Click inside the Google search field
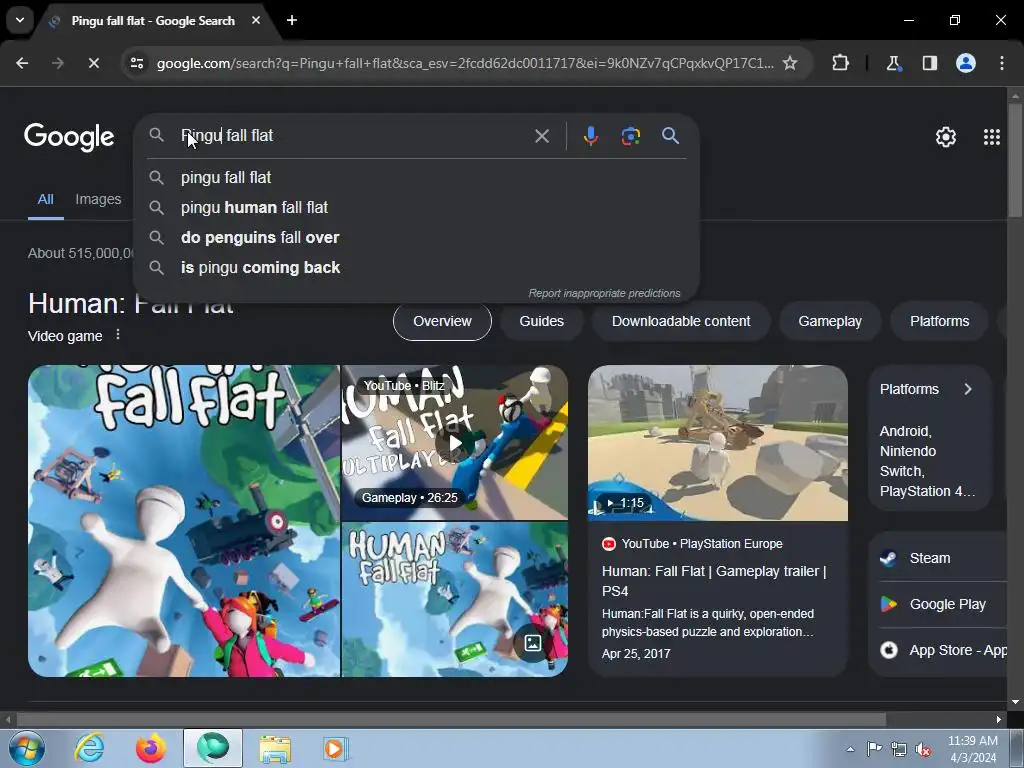Screen dimensions: 1024x768 pyautogui.click(x=353, y=136)
